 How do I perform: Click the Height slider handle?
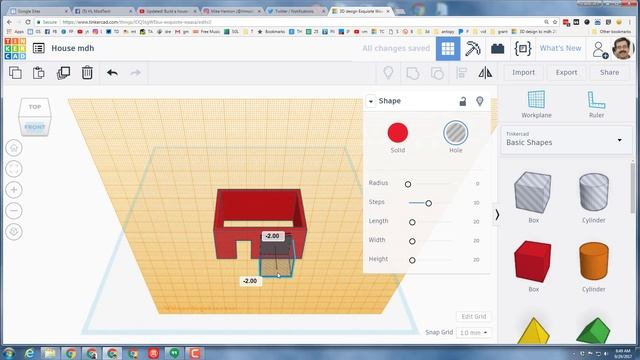pyautogui.click(x=412, y=260)
